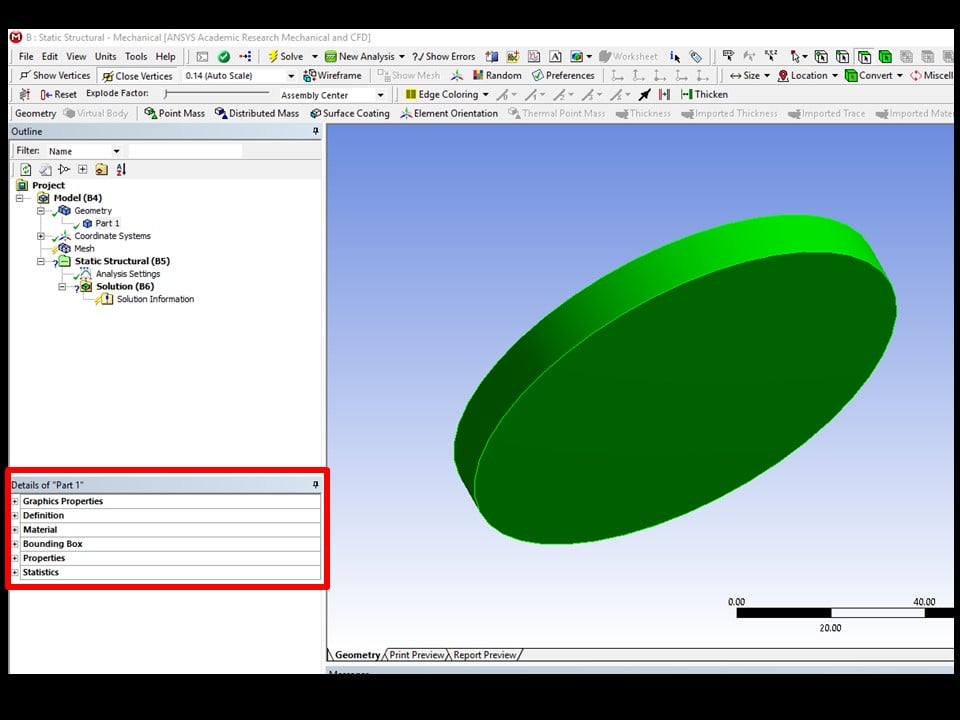
Task: Select the solid green body selection filter icon
Action: [x=885, y=56]
